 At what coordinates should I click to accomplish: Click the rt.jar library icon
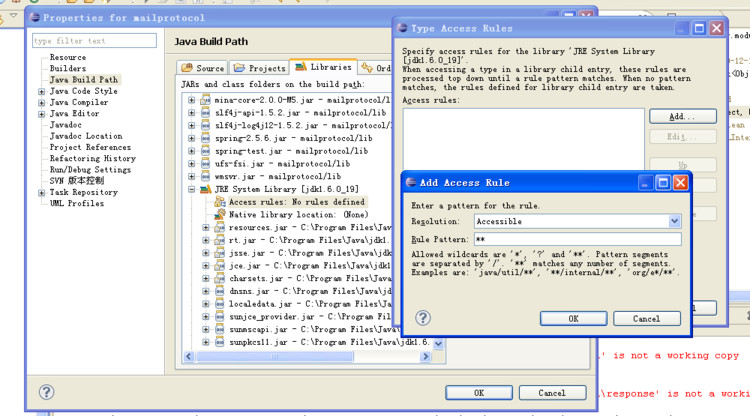pos(220,240)
